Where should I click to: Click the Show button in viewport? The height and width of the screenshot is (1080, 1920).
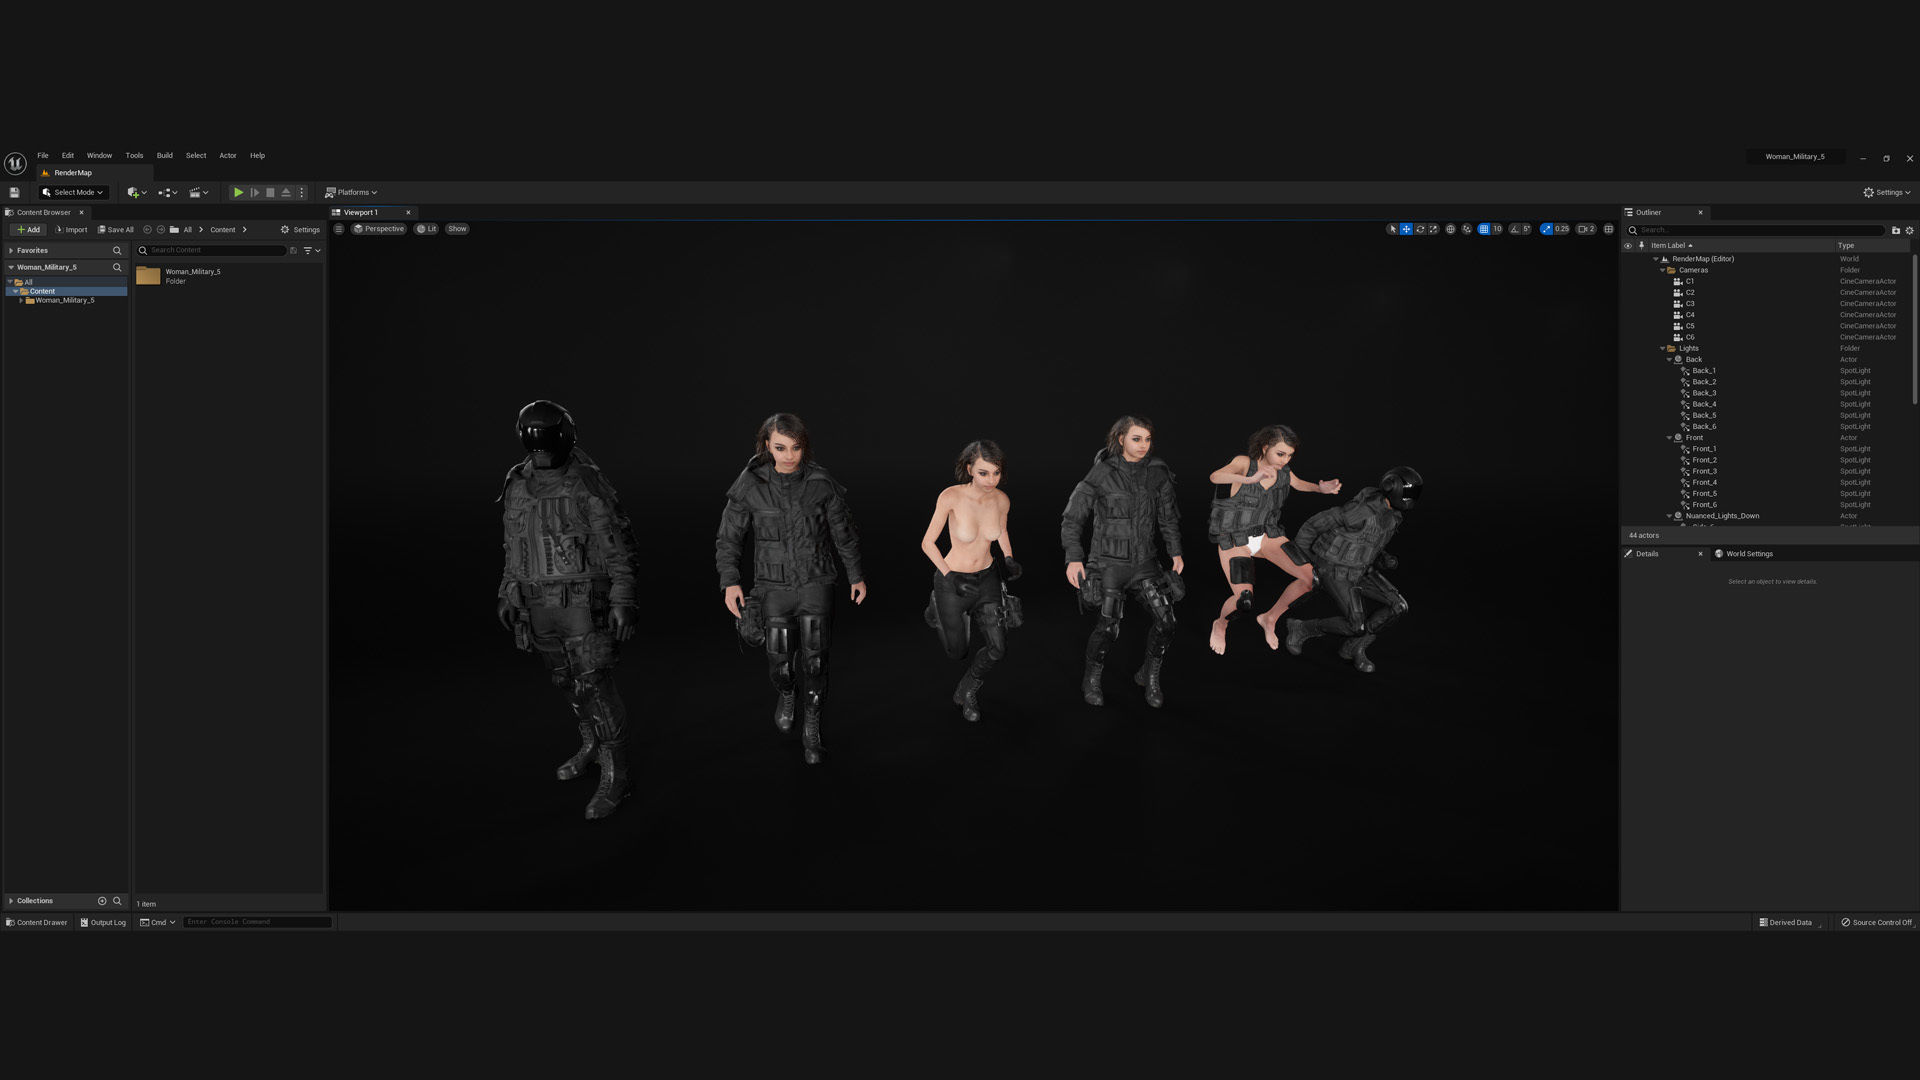click(x=457, y=228)
